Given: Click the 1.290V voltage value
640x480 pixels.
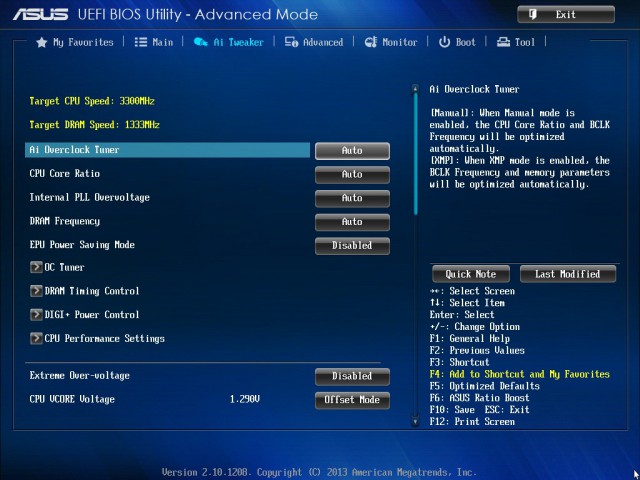Looking at the screenshot, I should click(x=244, y=399).
